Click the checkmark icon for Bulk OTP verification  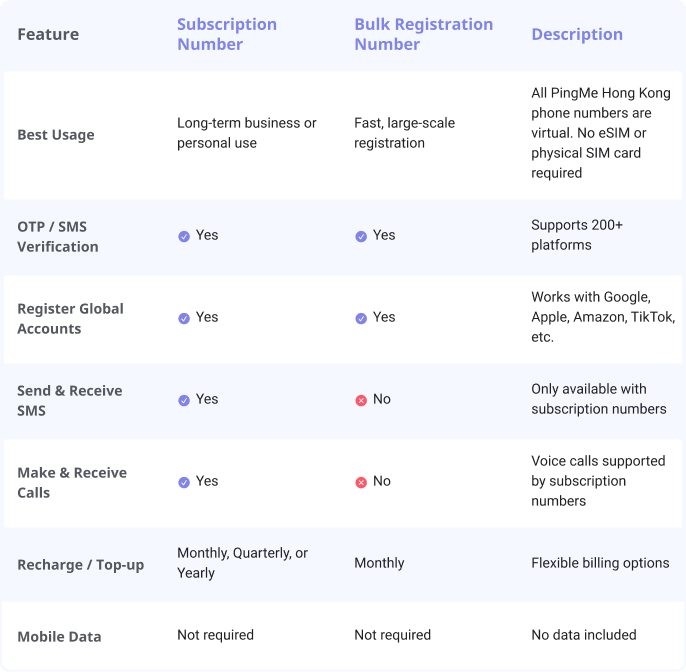tap(361, 236)
